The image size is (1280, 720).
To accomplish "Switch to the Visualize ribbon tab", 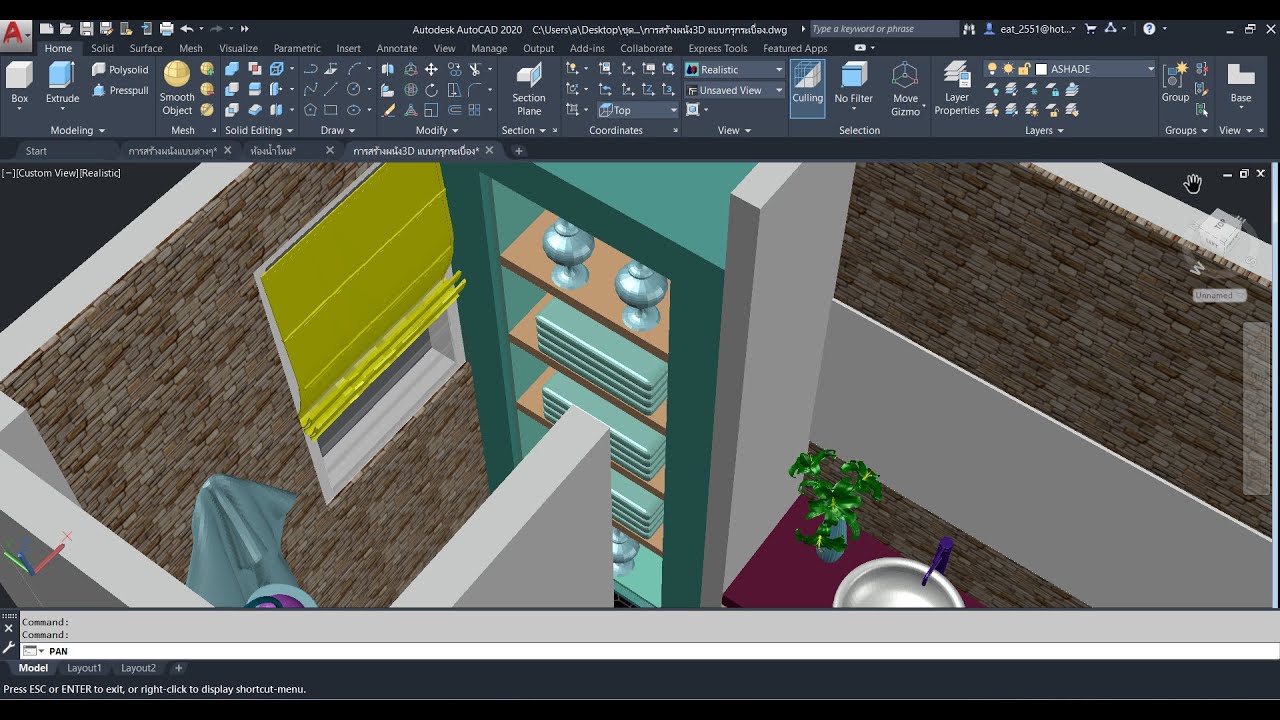I will 238,48.
